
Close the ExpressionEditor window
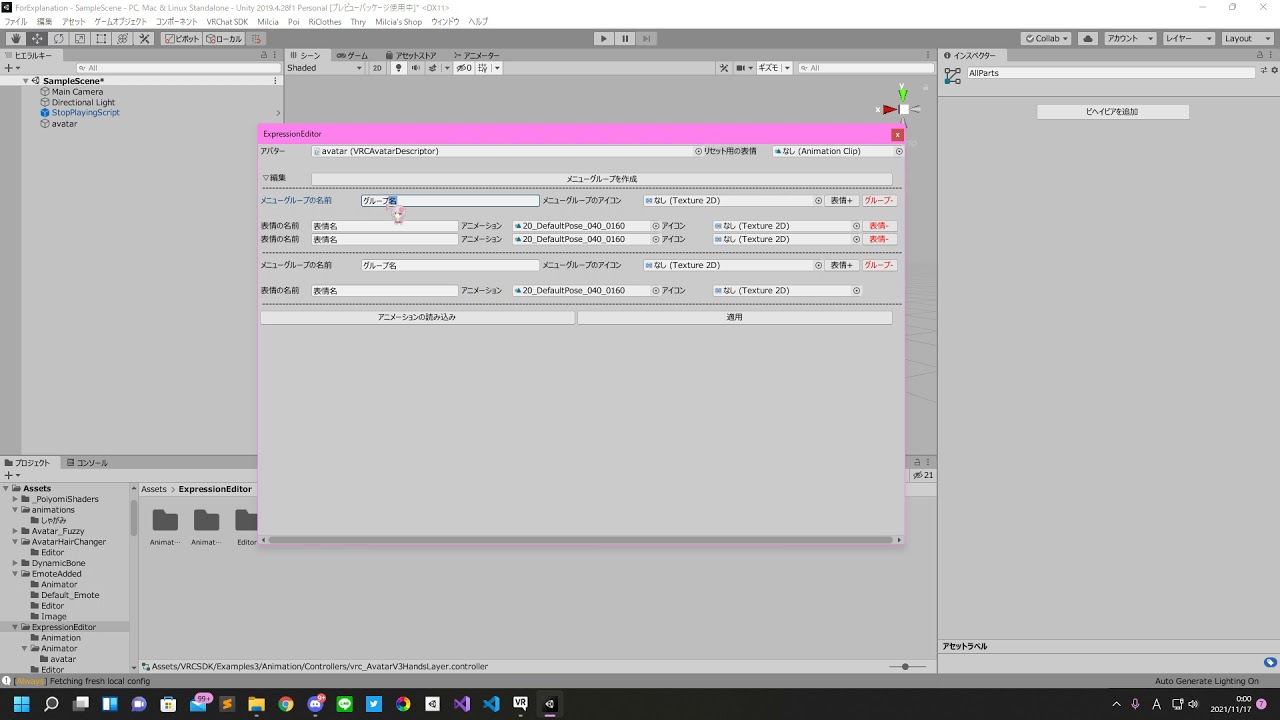[897, 134]
